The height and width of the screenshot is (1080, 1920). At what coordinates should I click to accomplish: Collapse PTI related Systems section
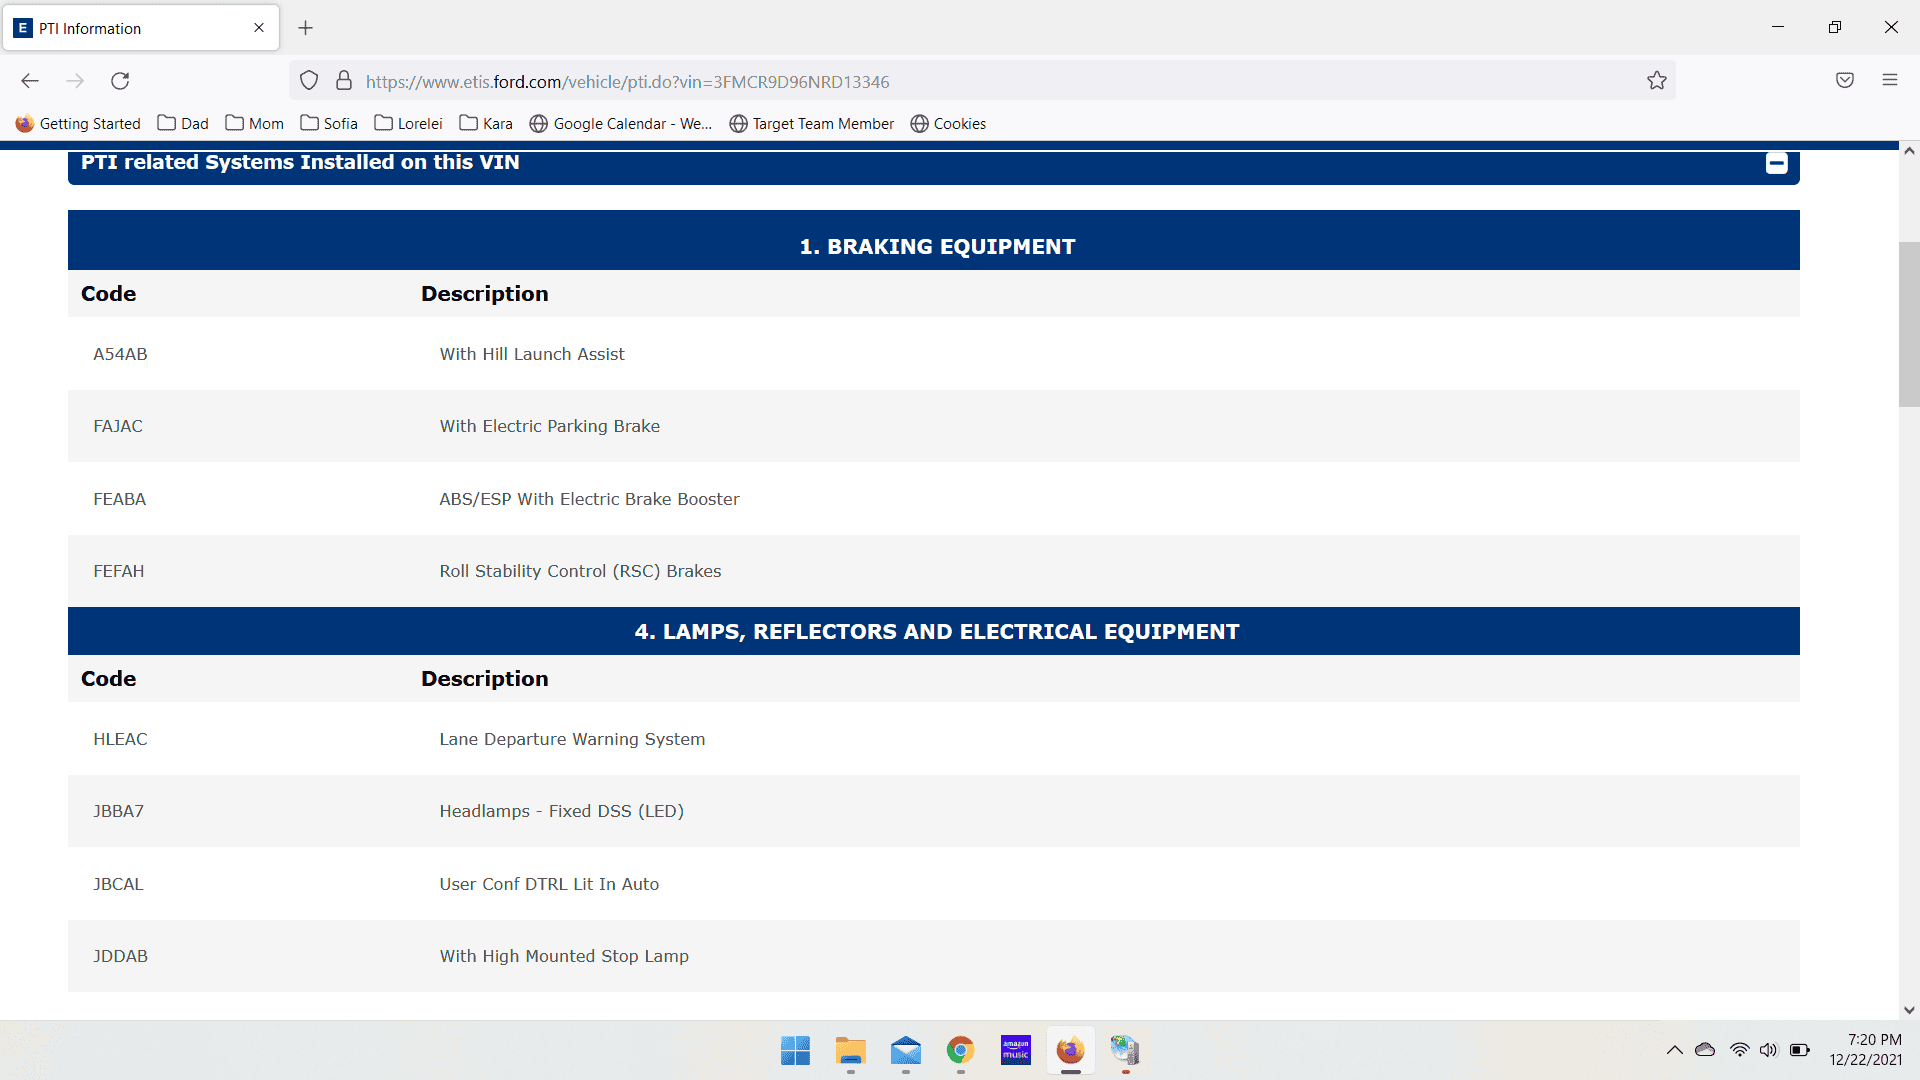pyautogui.click(x=1776, y=163)
